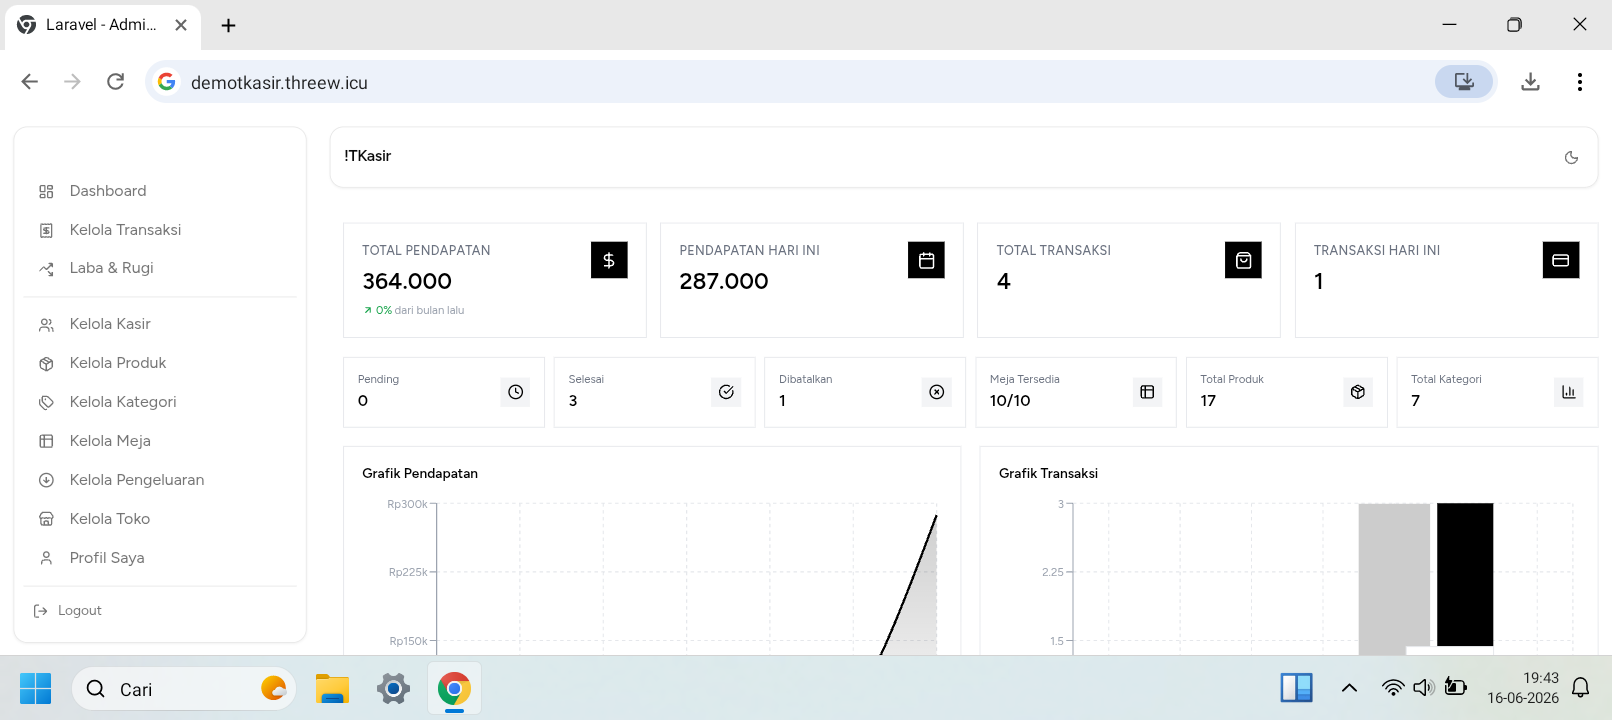This screenshot has width=1612, height=720.
Task: Click the clock icon in Pending card
Action: [515, 392]
